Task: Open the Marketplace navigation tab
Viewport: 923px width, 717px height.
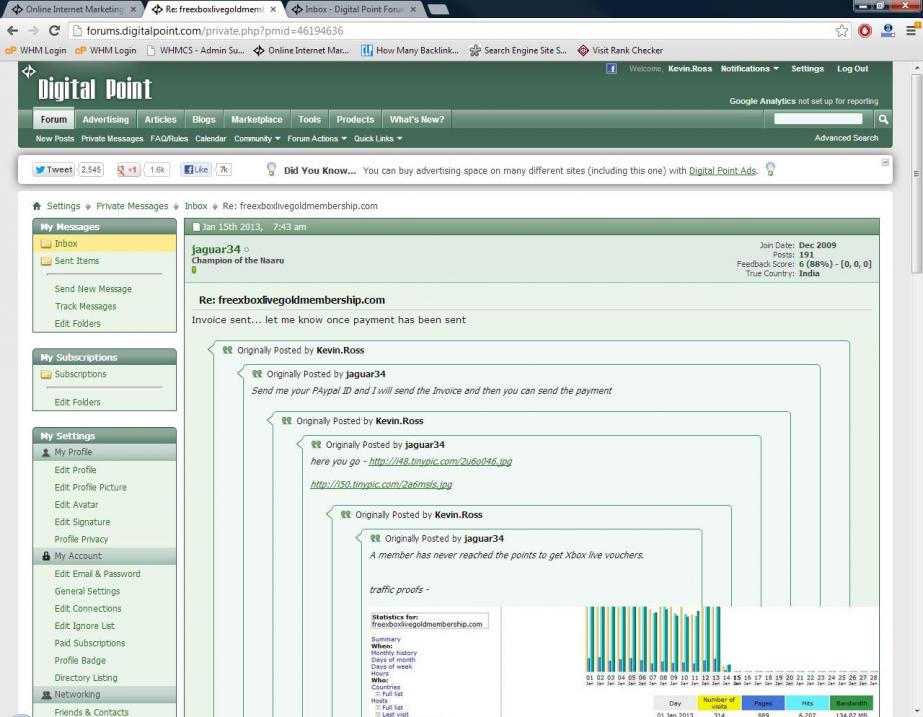Action: [x=257, y=120]
